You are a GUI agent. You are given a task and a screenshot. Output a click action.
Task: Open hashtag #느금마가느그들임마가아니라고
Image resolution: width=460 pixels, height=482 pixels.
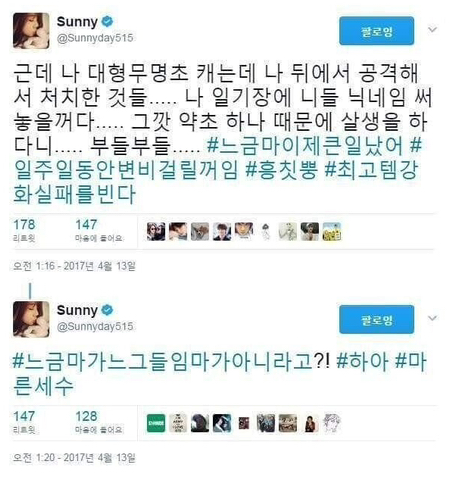tap(162, 362)
